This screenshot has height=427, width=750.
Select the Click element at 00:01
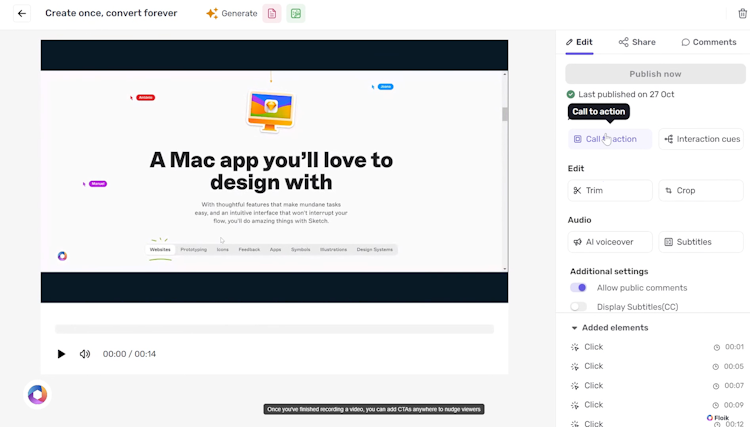tap(657, 347)
